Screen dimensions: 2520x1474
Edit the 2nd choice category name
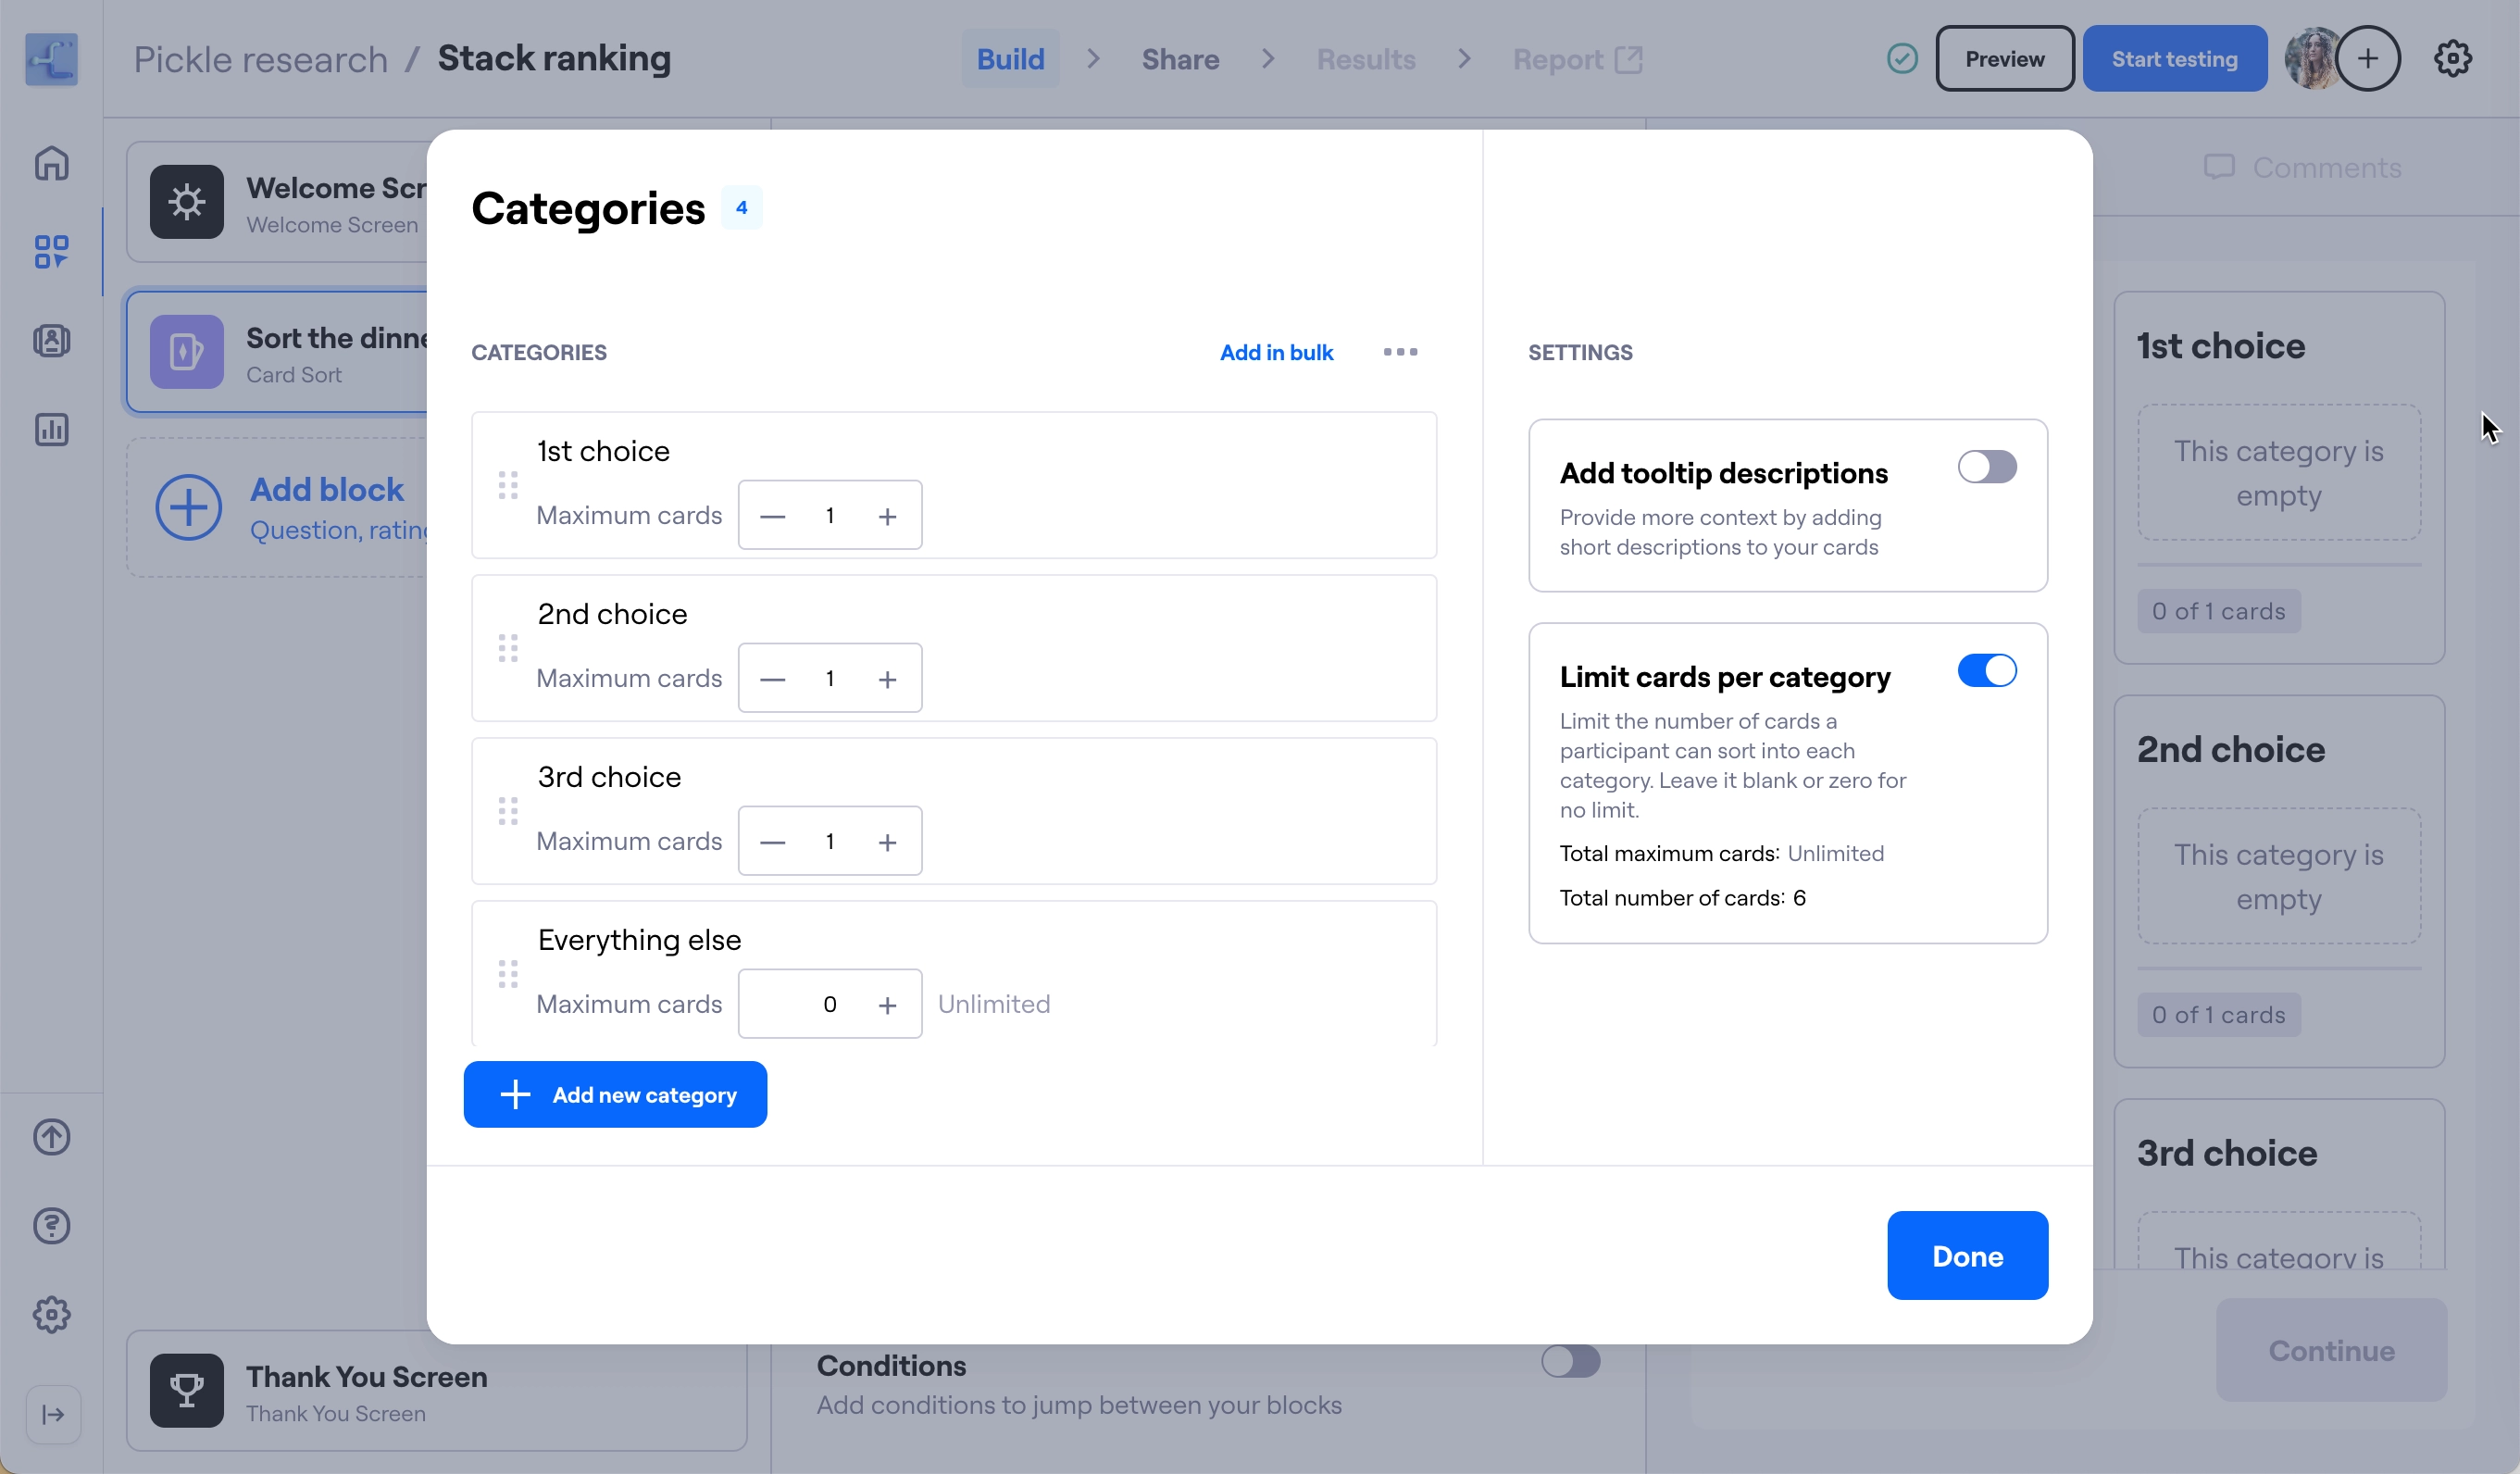tap(612, 614)
